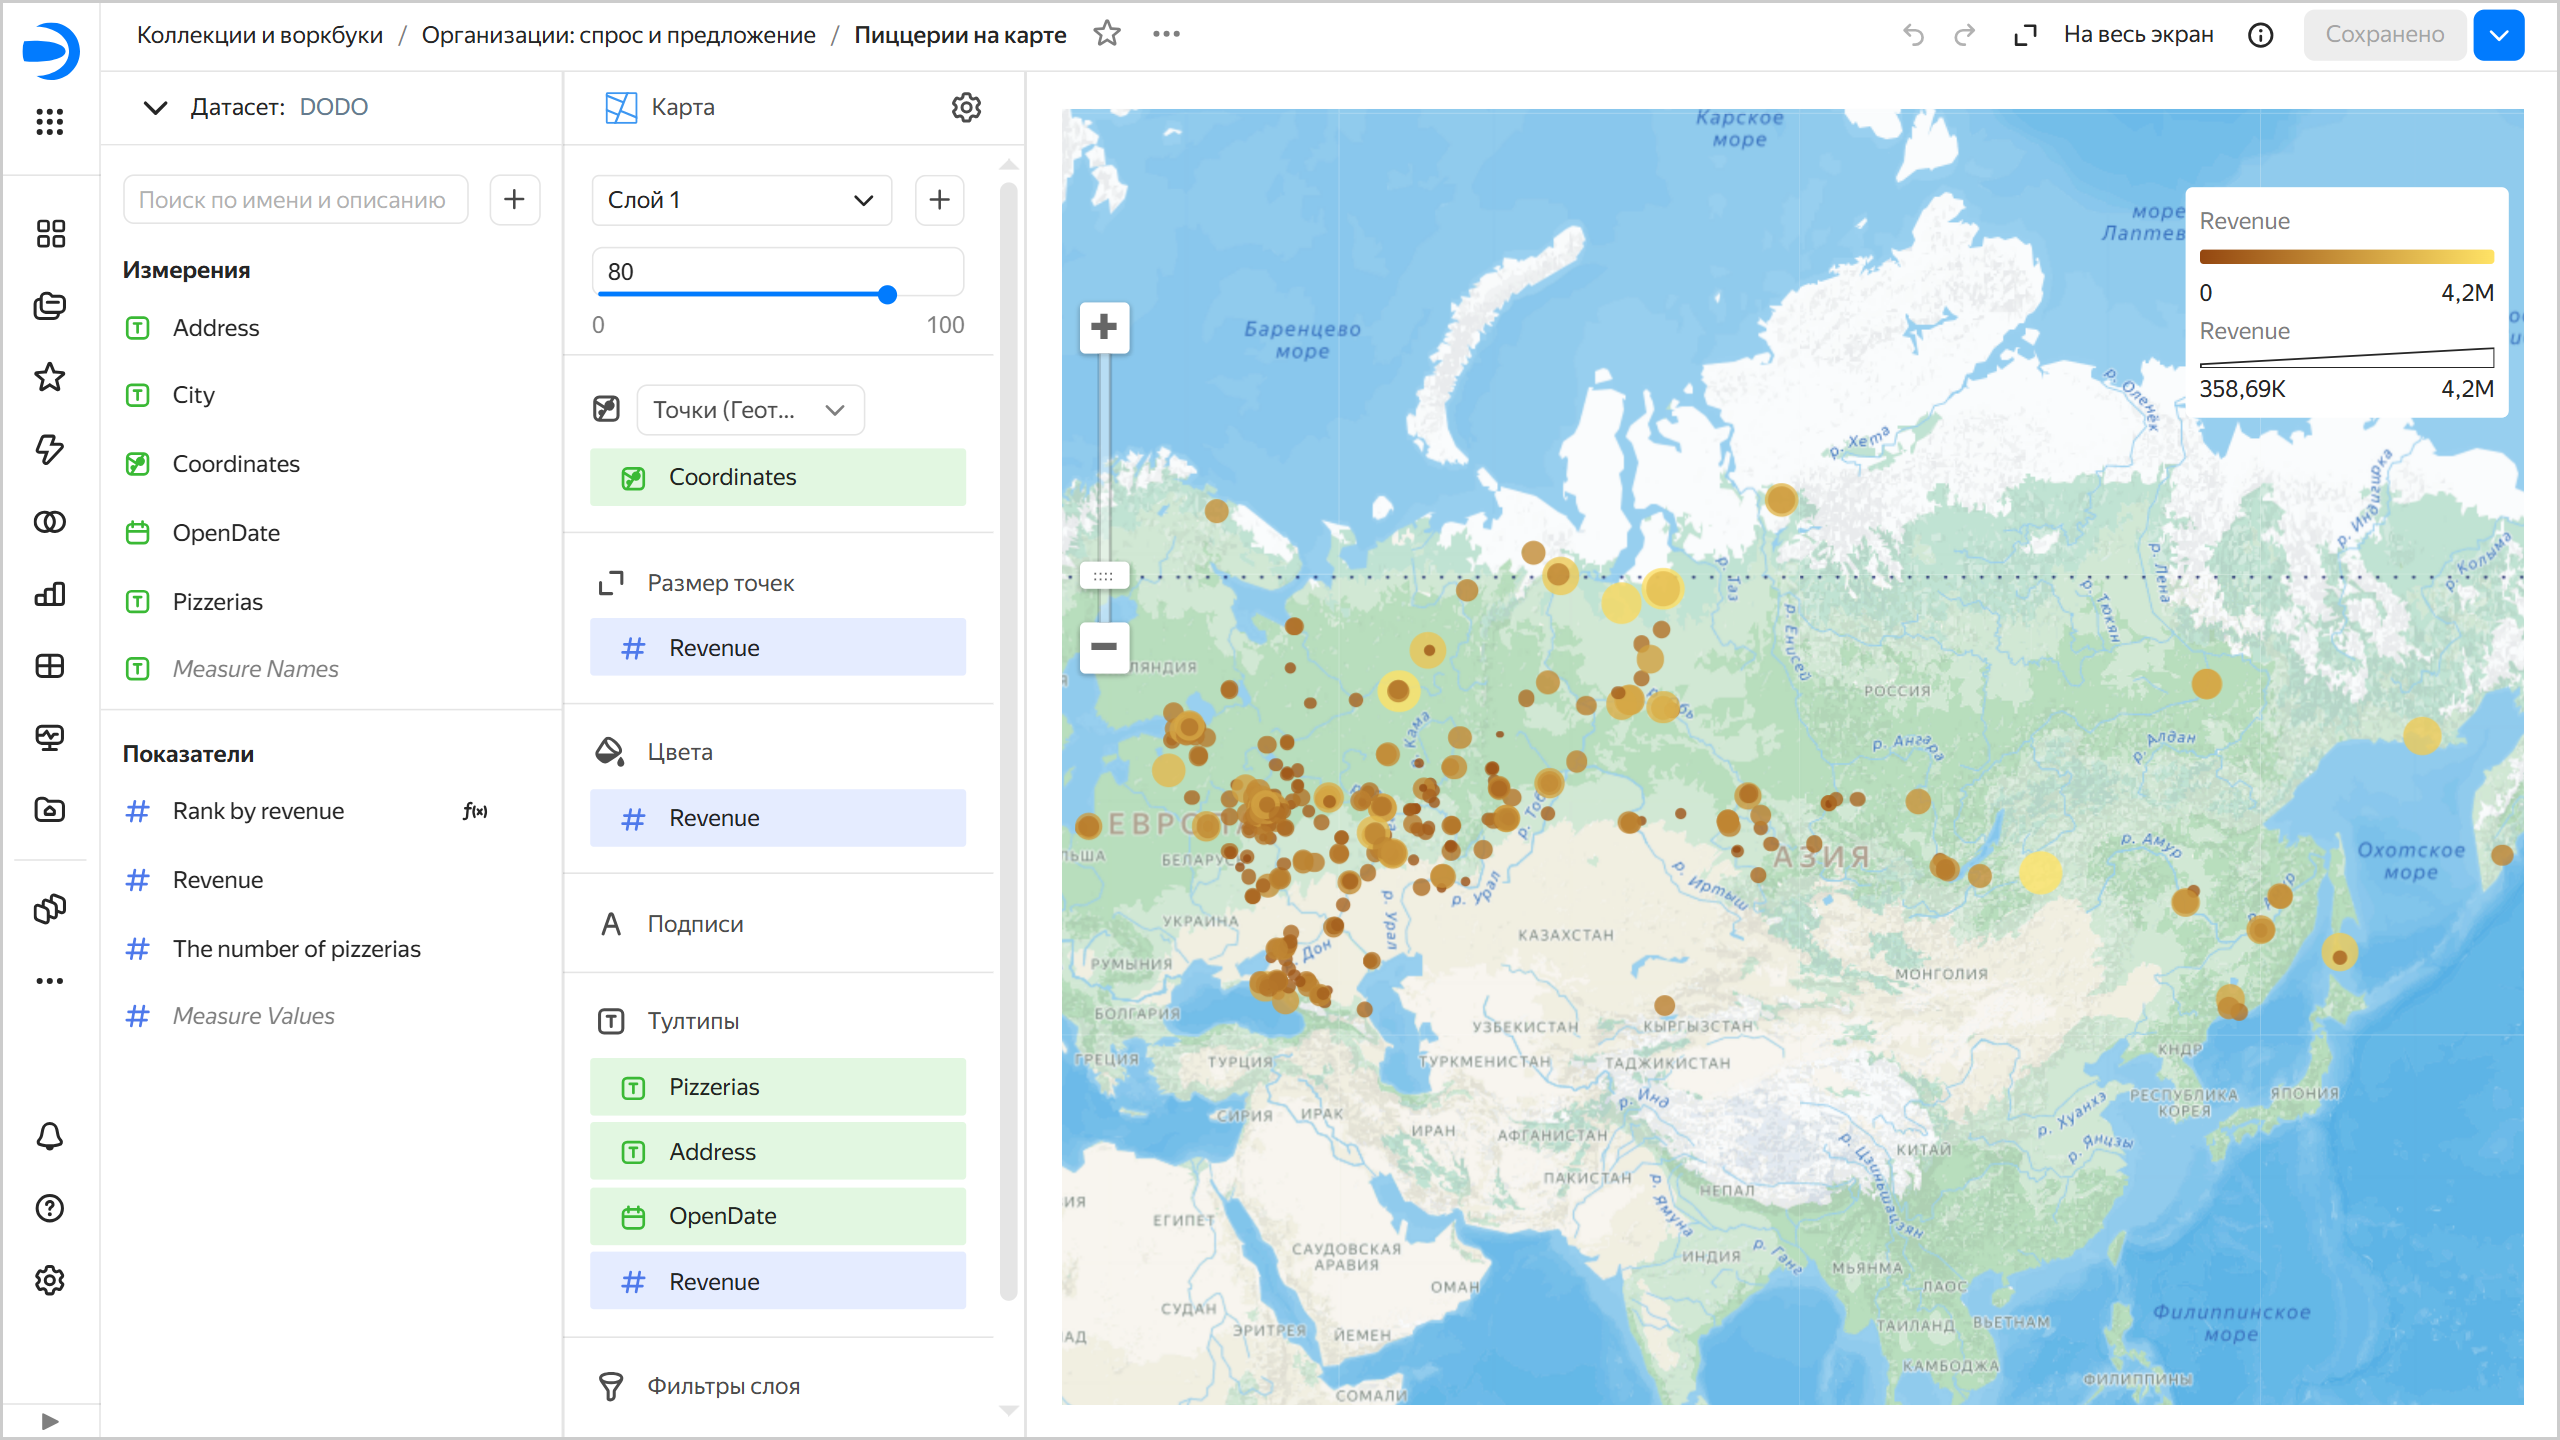The width and height of the screenshot is (2560, 1440).
Task: Add chart to favorites with star
Action: (1106, 34)
